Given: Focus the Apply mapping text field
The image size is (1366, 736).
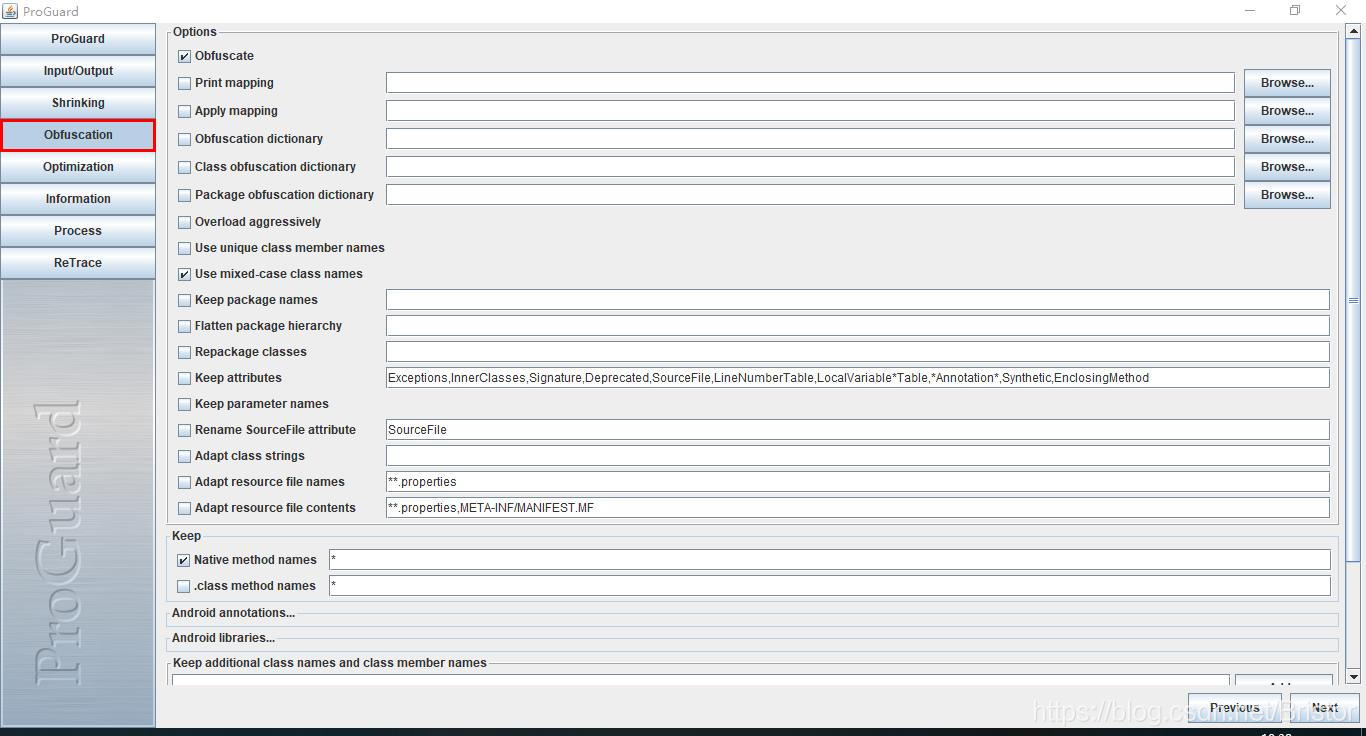Looking at the screenshot, I should [x=810, y=111].
